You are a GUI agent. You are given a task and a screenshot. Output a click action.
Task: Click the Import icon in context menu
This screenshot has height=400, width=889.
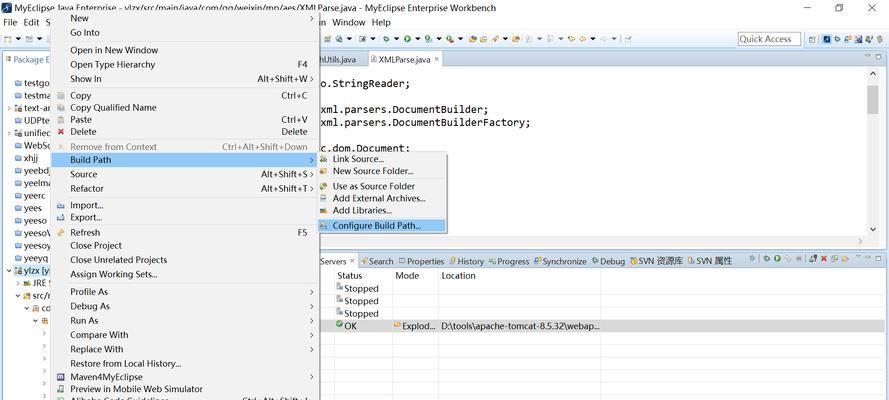tap(61, 205)
